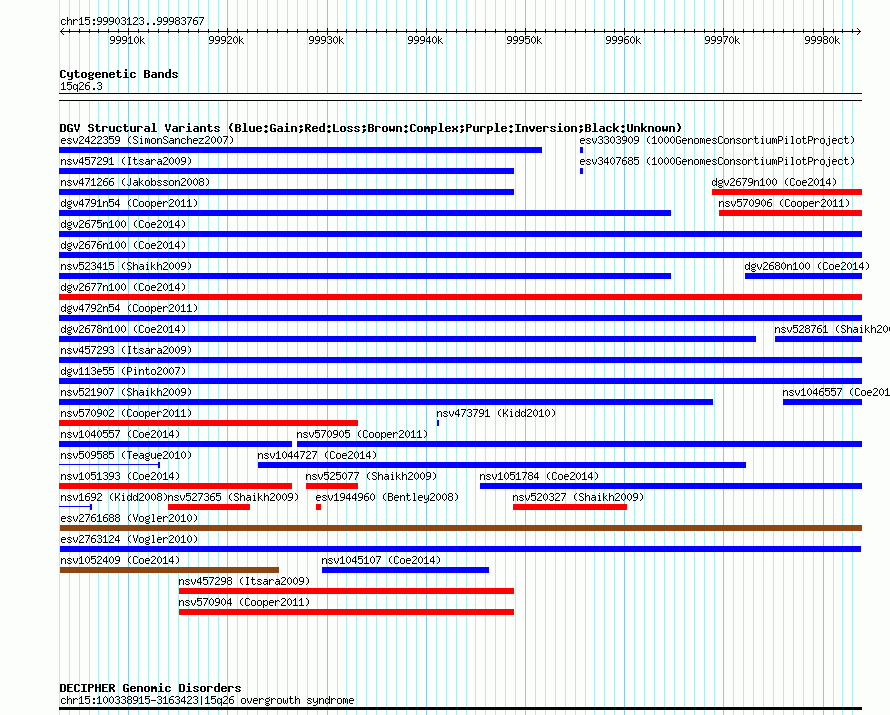Click dgv4791n54 (Cooper2011) label
Viewport: 890px width, 715px height.
tap(129, 203)
